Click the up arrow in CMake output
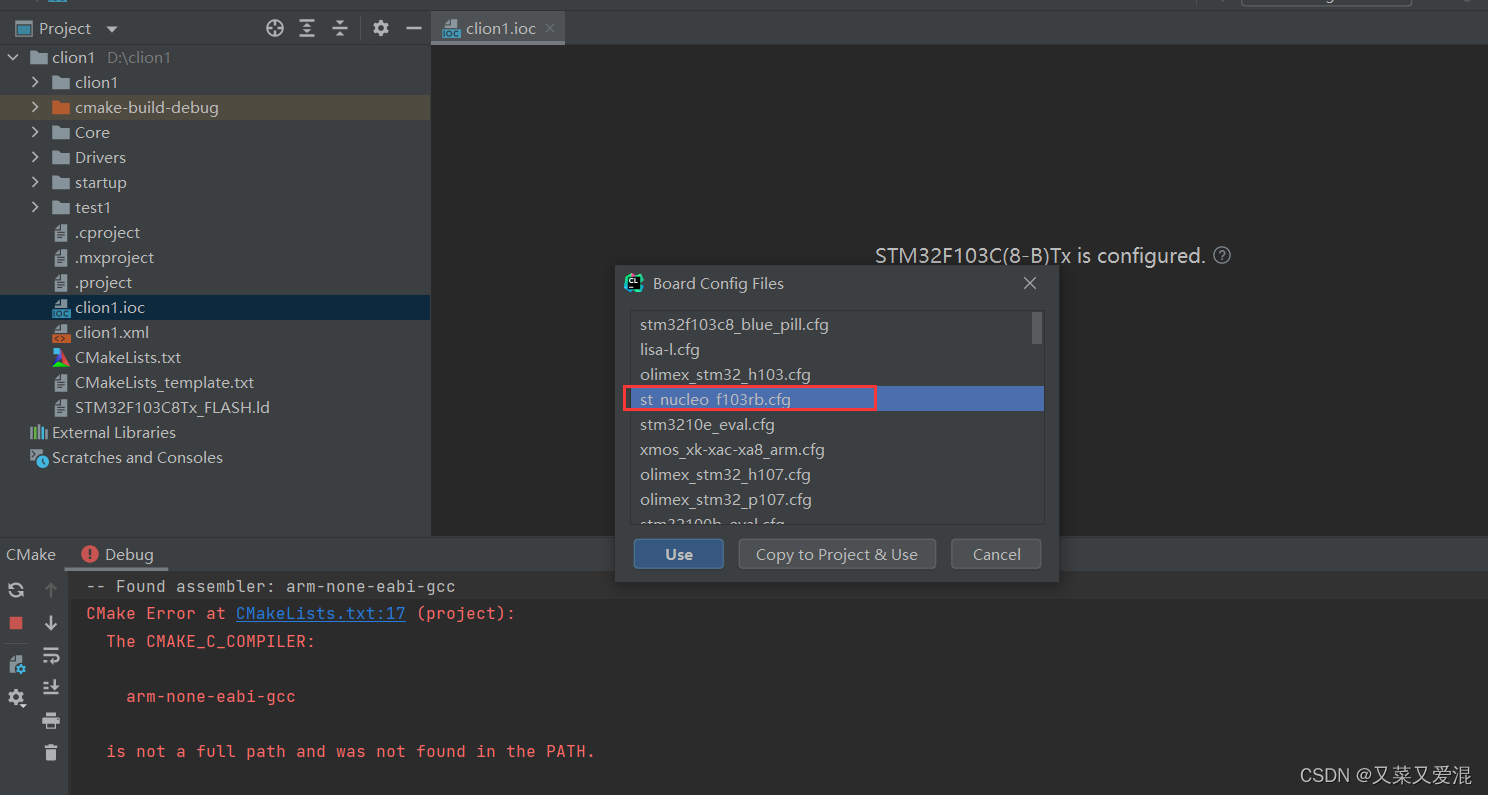1488x795 pixels. tap(51, 590)
